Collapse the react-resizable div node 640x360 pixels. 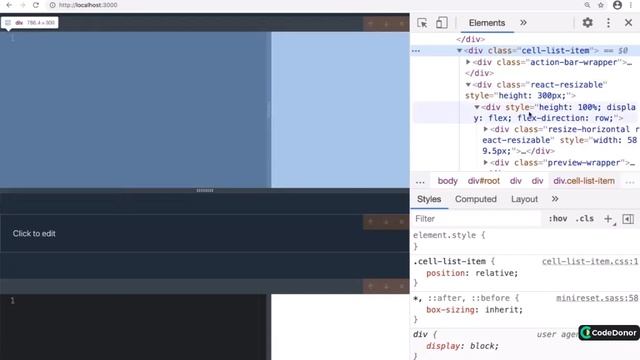[x=468, y=84]
